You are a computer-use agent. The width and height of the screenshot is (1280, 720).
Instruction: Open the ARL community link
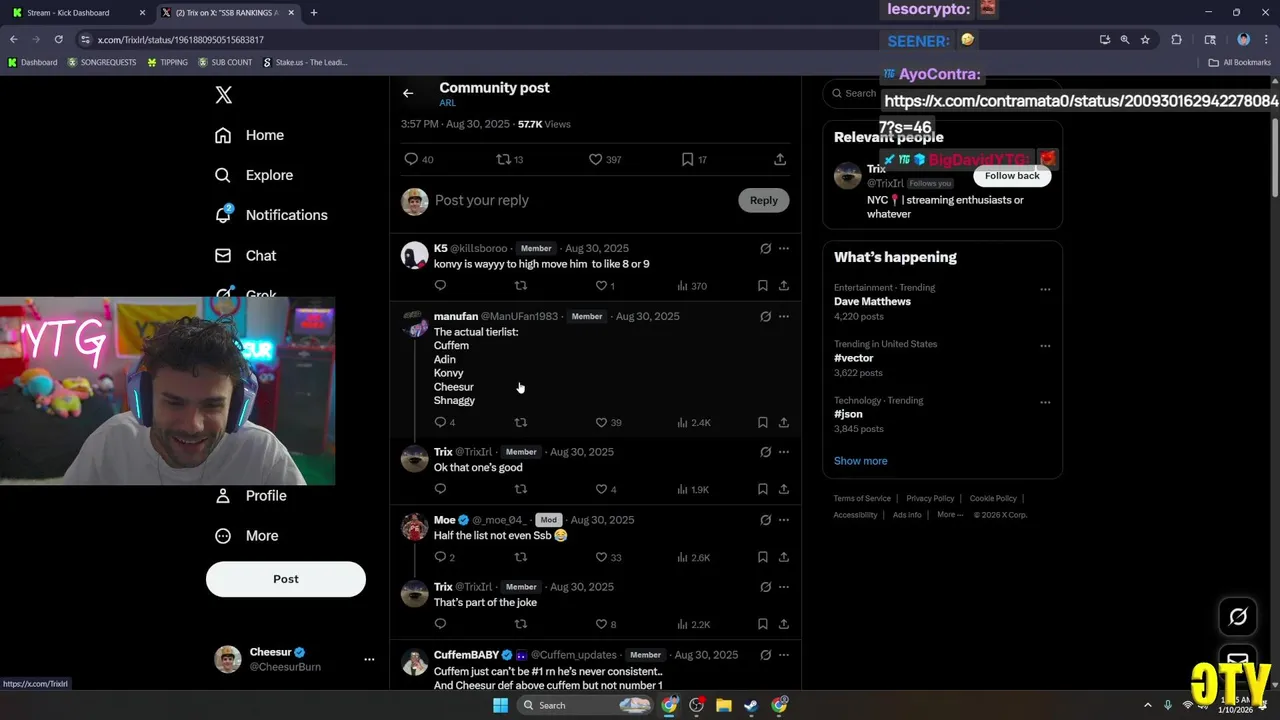pyautogui.click(x=447, y=103)
